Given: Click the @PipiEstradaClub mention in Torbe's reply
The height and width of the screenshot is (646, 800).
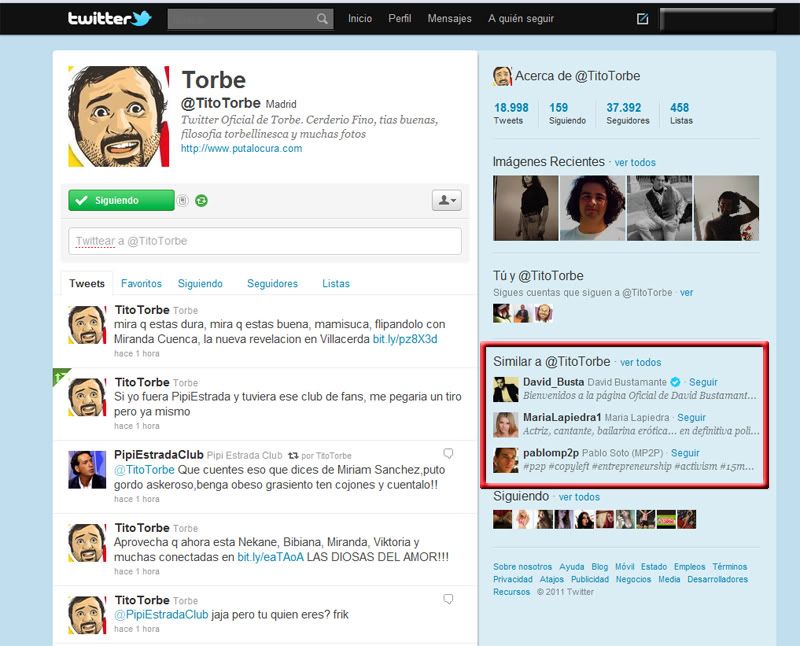Looking at the screenshot, I should (x=161, y=615).
